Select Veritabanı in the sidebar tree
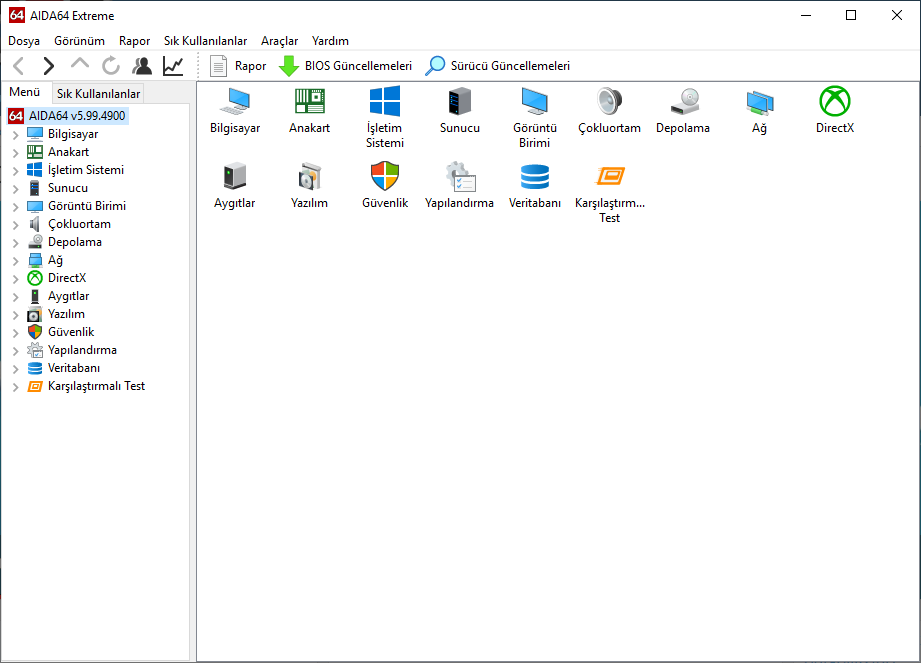Screen dimensions: 921x663 point(74,368)
